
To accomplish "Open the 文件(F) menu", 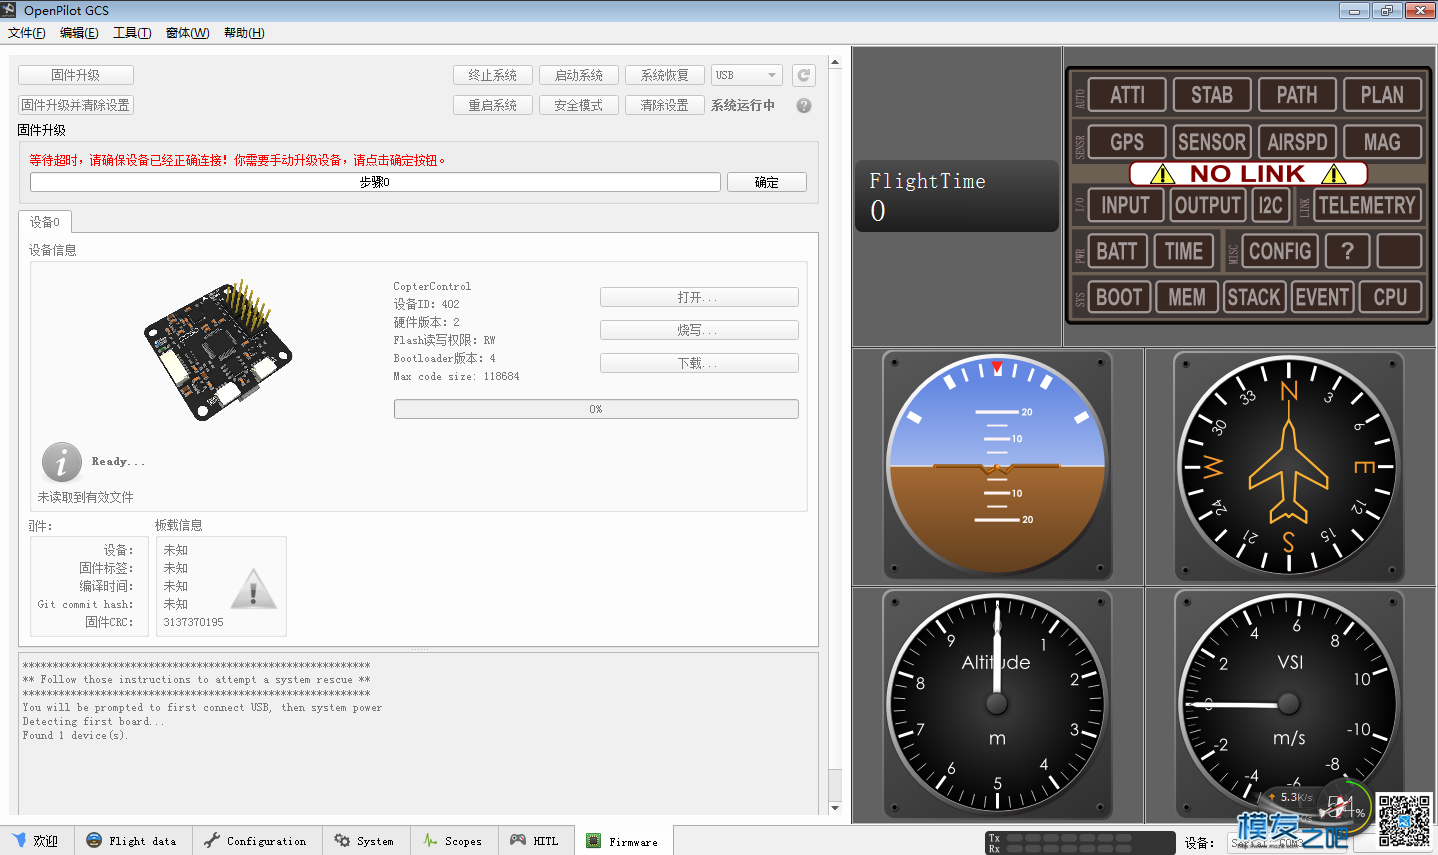I will tap(27, 33).
